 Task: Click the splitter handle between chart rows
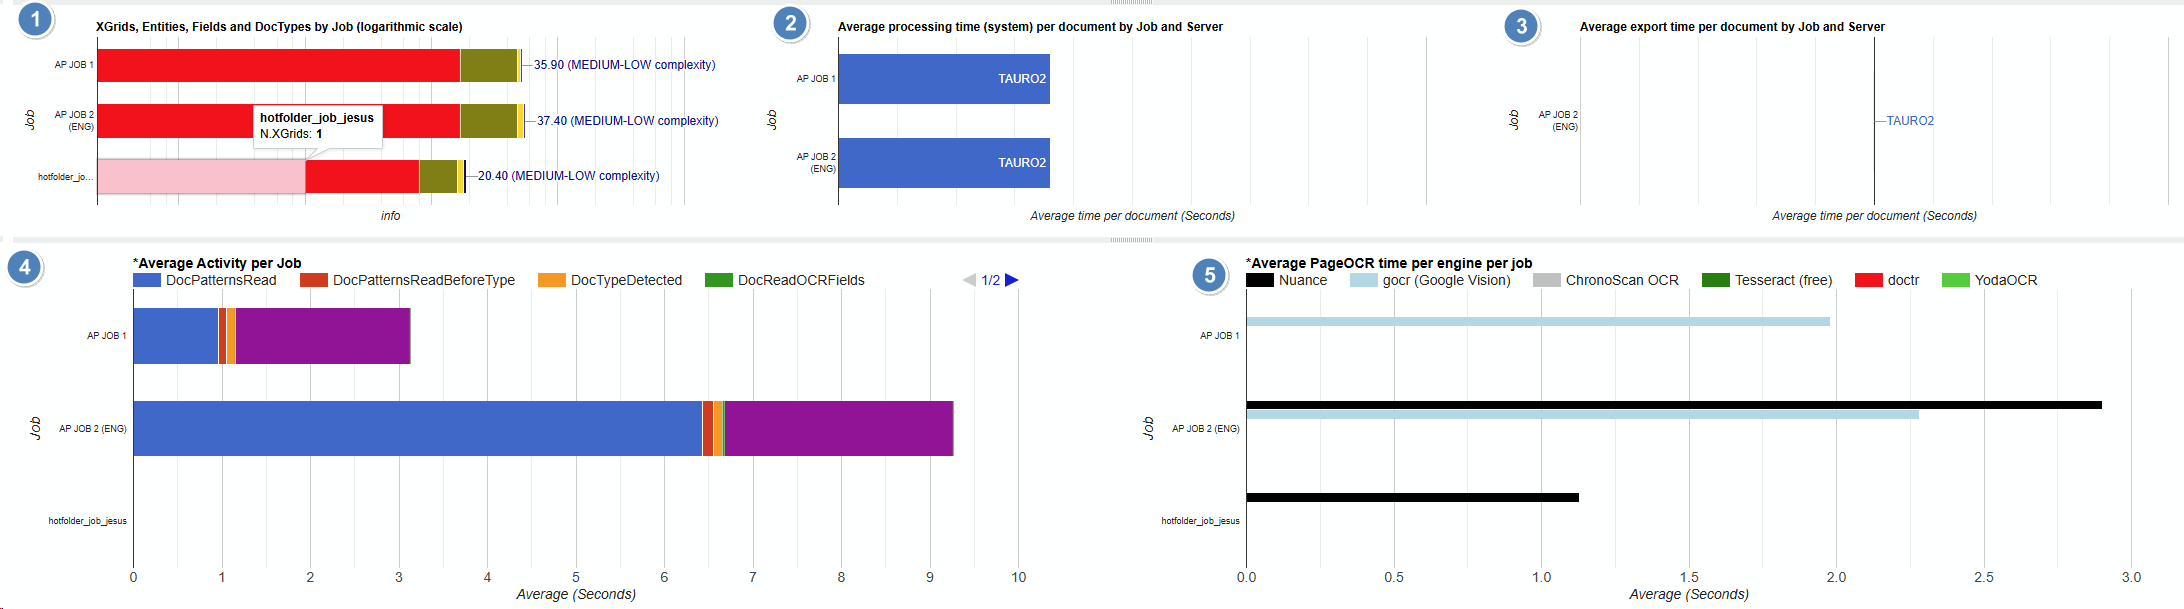pyautogui.click(x=1131, y=240)
